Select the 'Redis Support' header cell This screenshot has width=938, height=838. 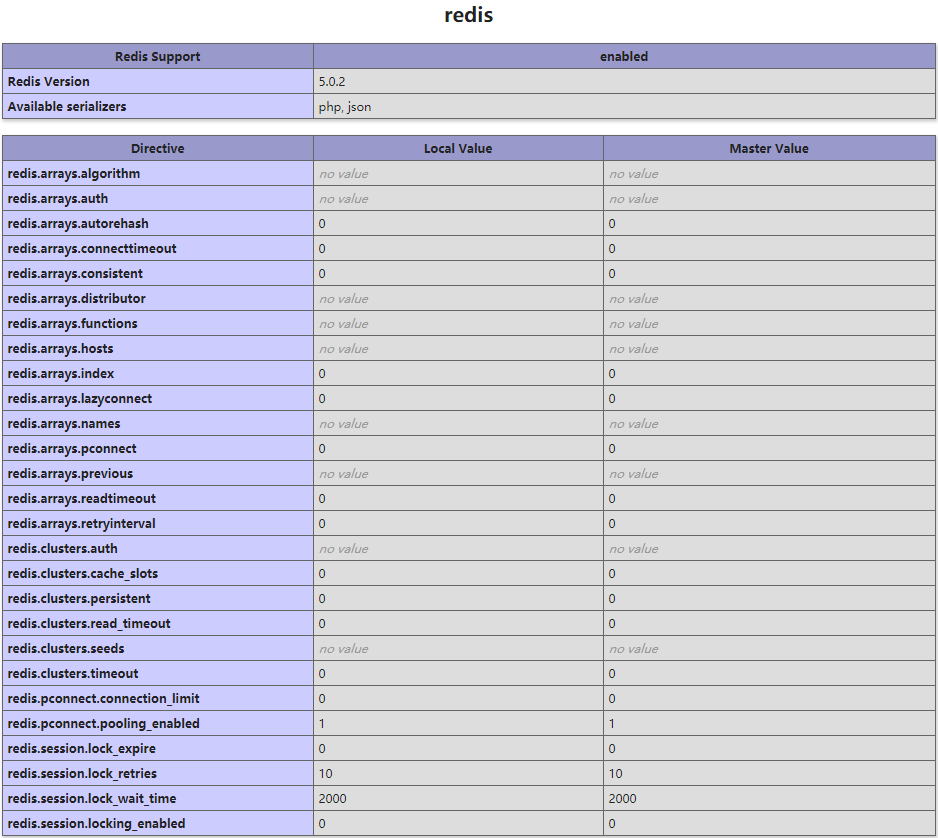click(x=158, y=56)
